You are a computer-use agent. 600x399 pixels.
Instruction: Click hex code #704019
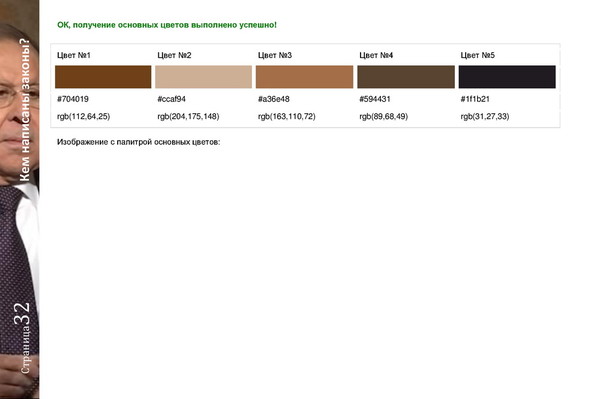[x=73, y=99]
